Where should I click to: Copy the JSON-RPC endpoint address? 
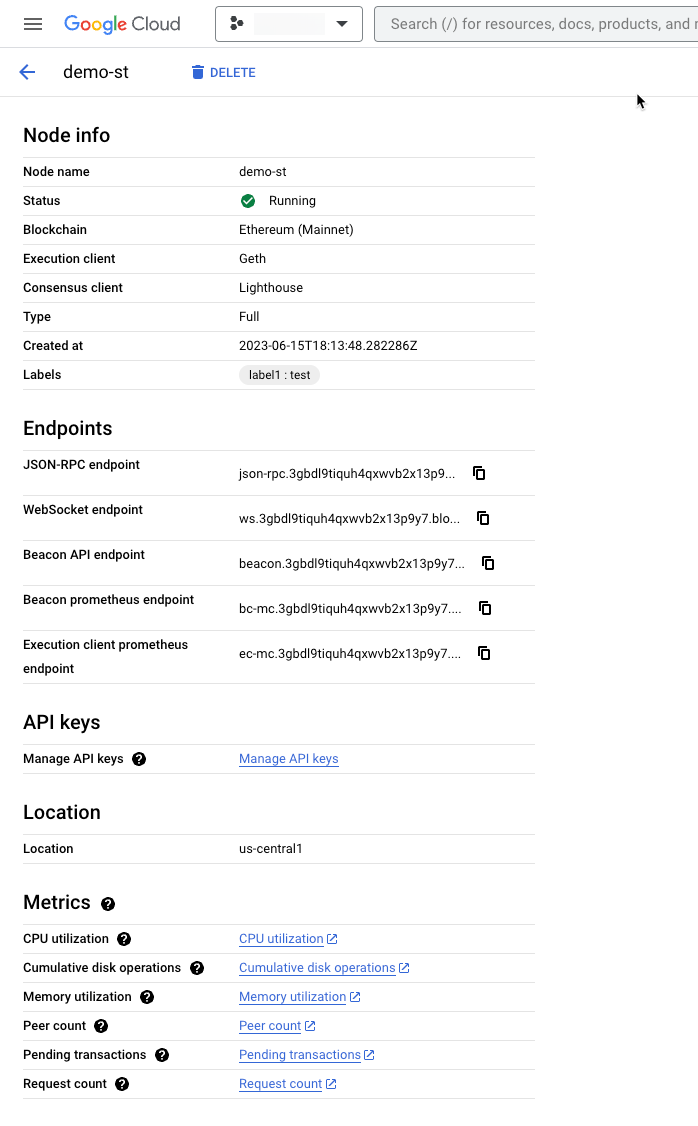click(479, 472)
